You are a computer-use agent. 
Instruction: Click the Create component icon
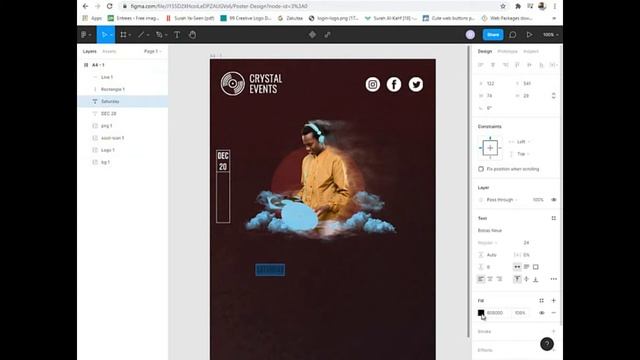pos(312,35)
